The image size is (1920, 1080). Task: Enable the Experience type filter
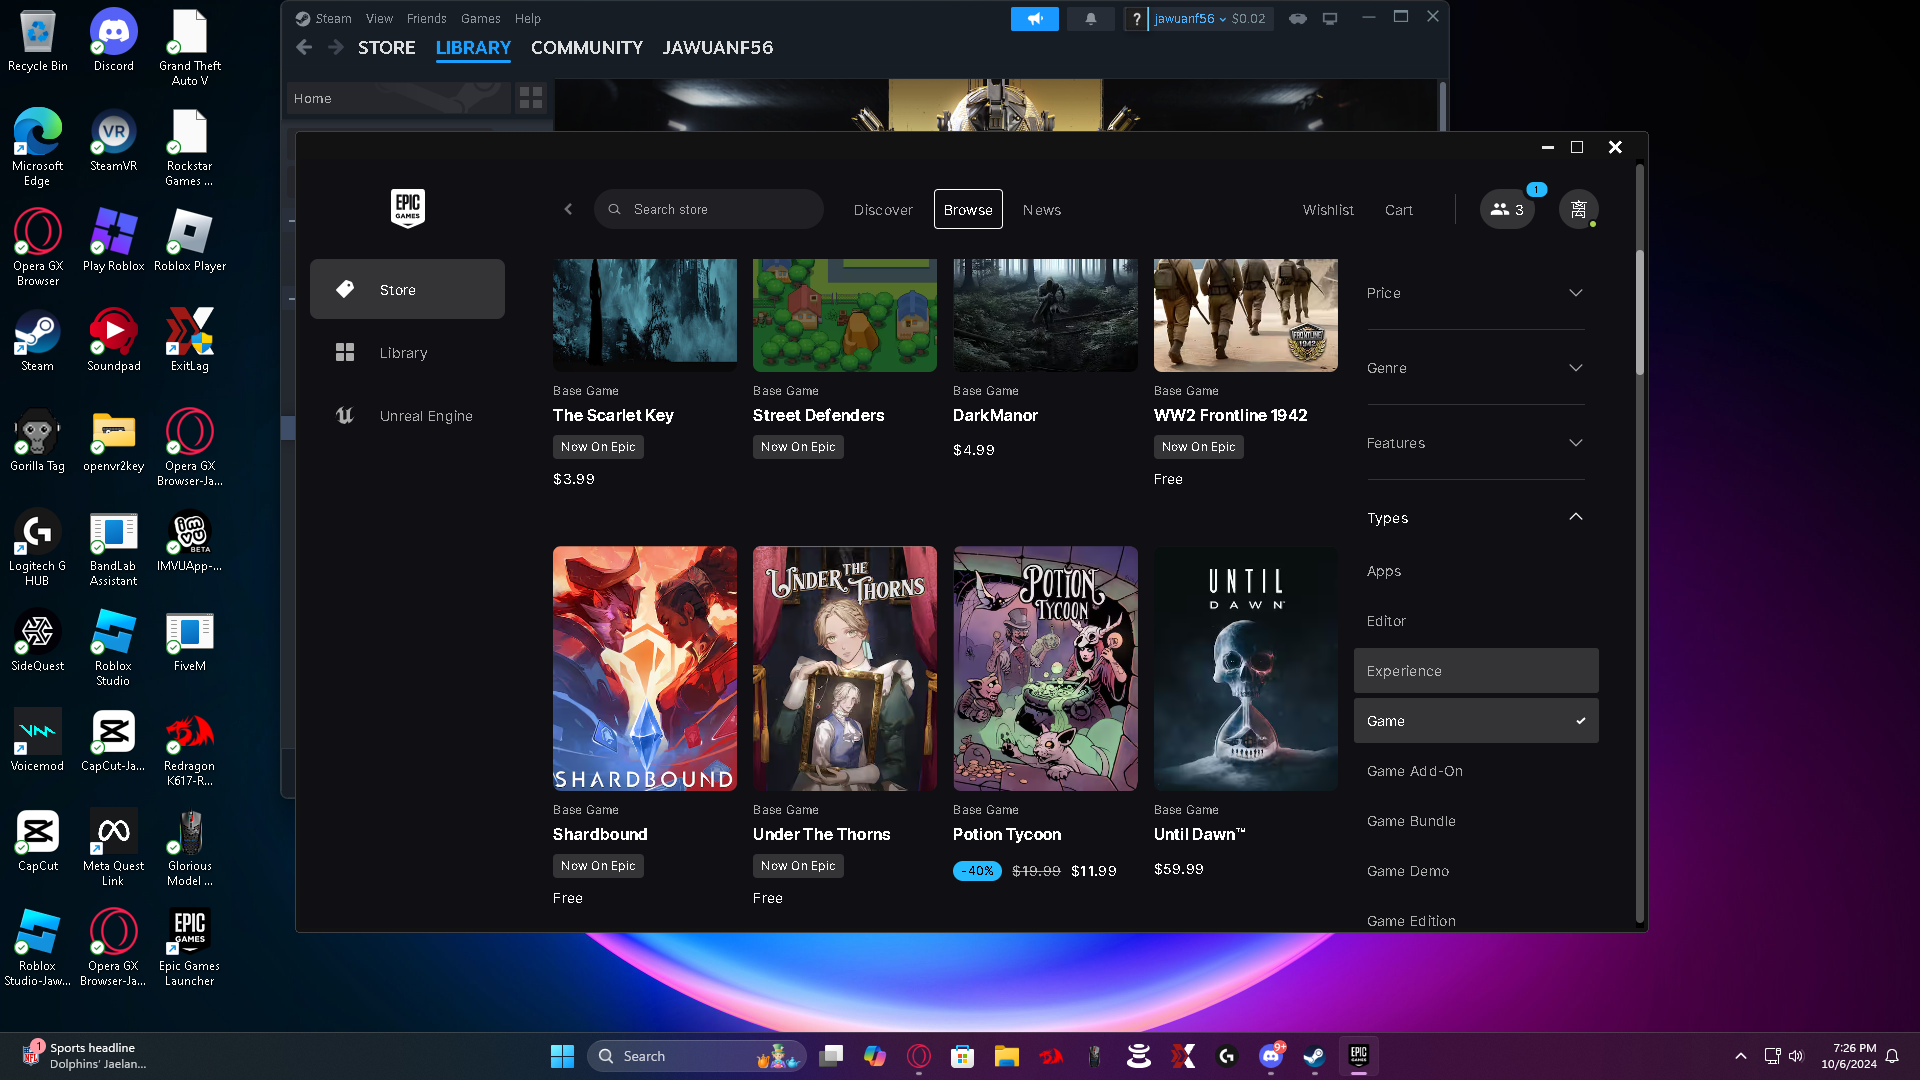click(1475, 671)
